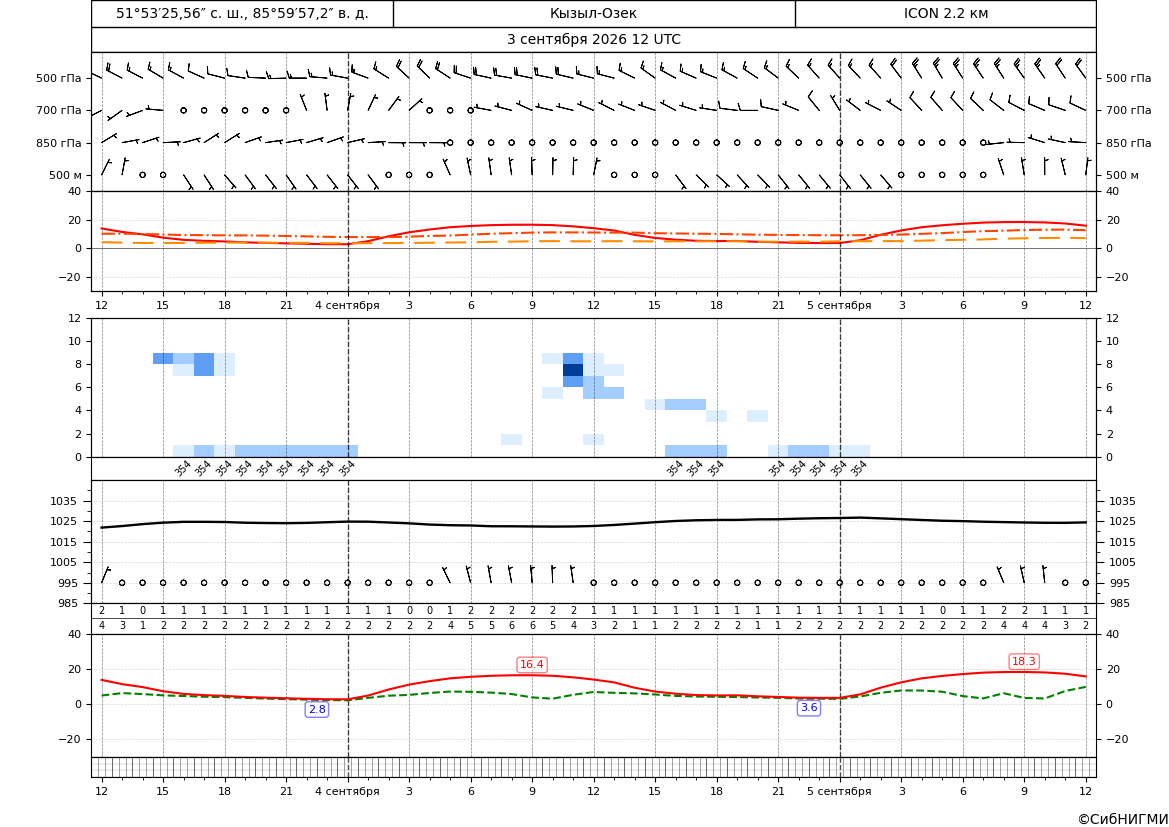Click the ©СибНИГМИ copyright text
This screenshot has height=827, width=1169.
[x=1123, y=819]
